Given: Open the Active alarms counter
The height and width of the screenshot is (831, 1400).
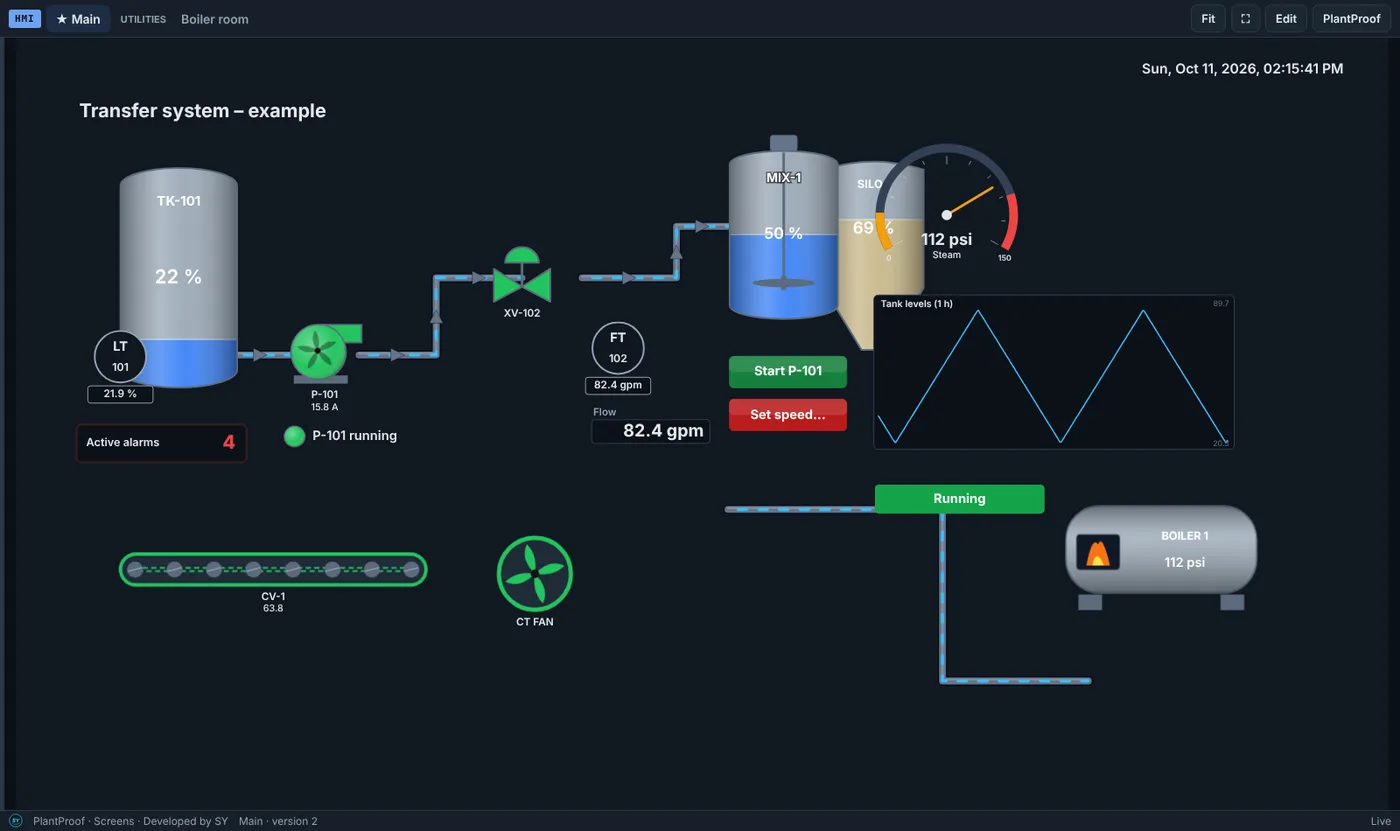Looking at the screenshot, I should (x=161, y=443).
